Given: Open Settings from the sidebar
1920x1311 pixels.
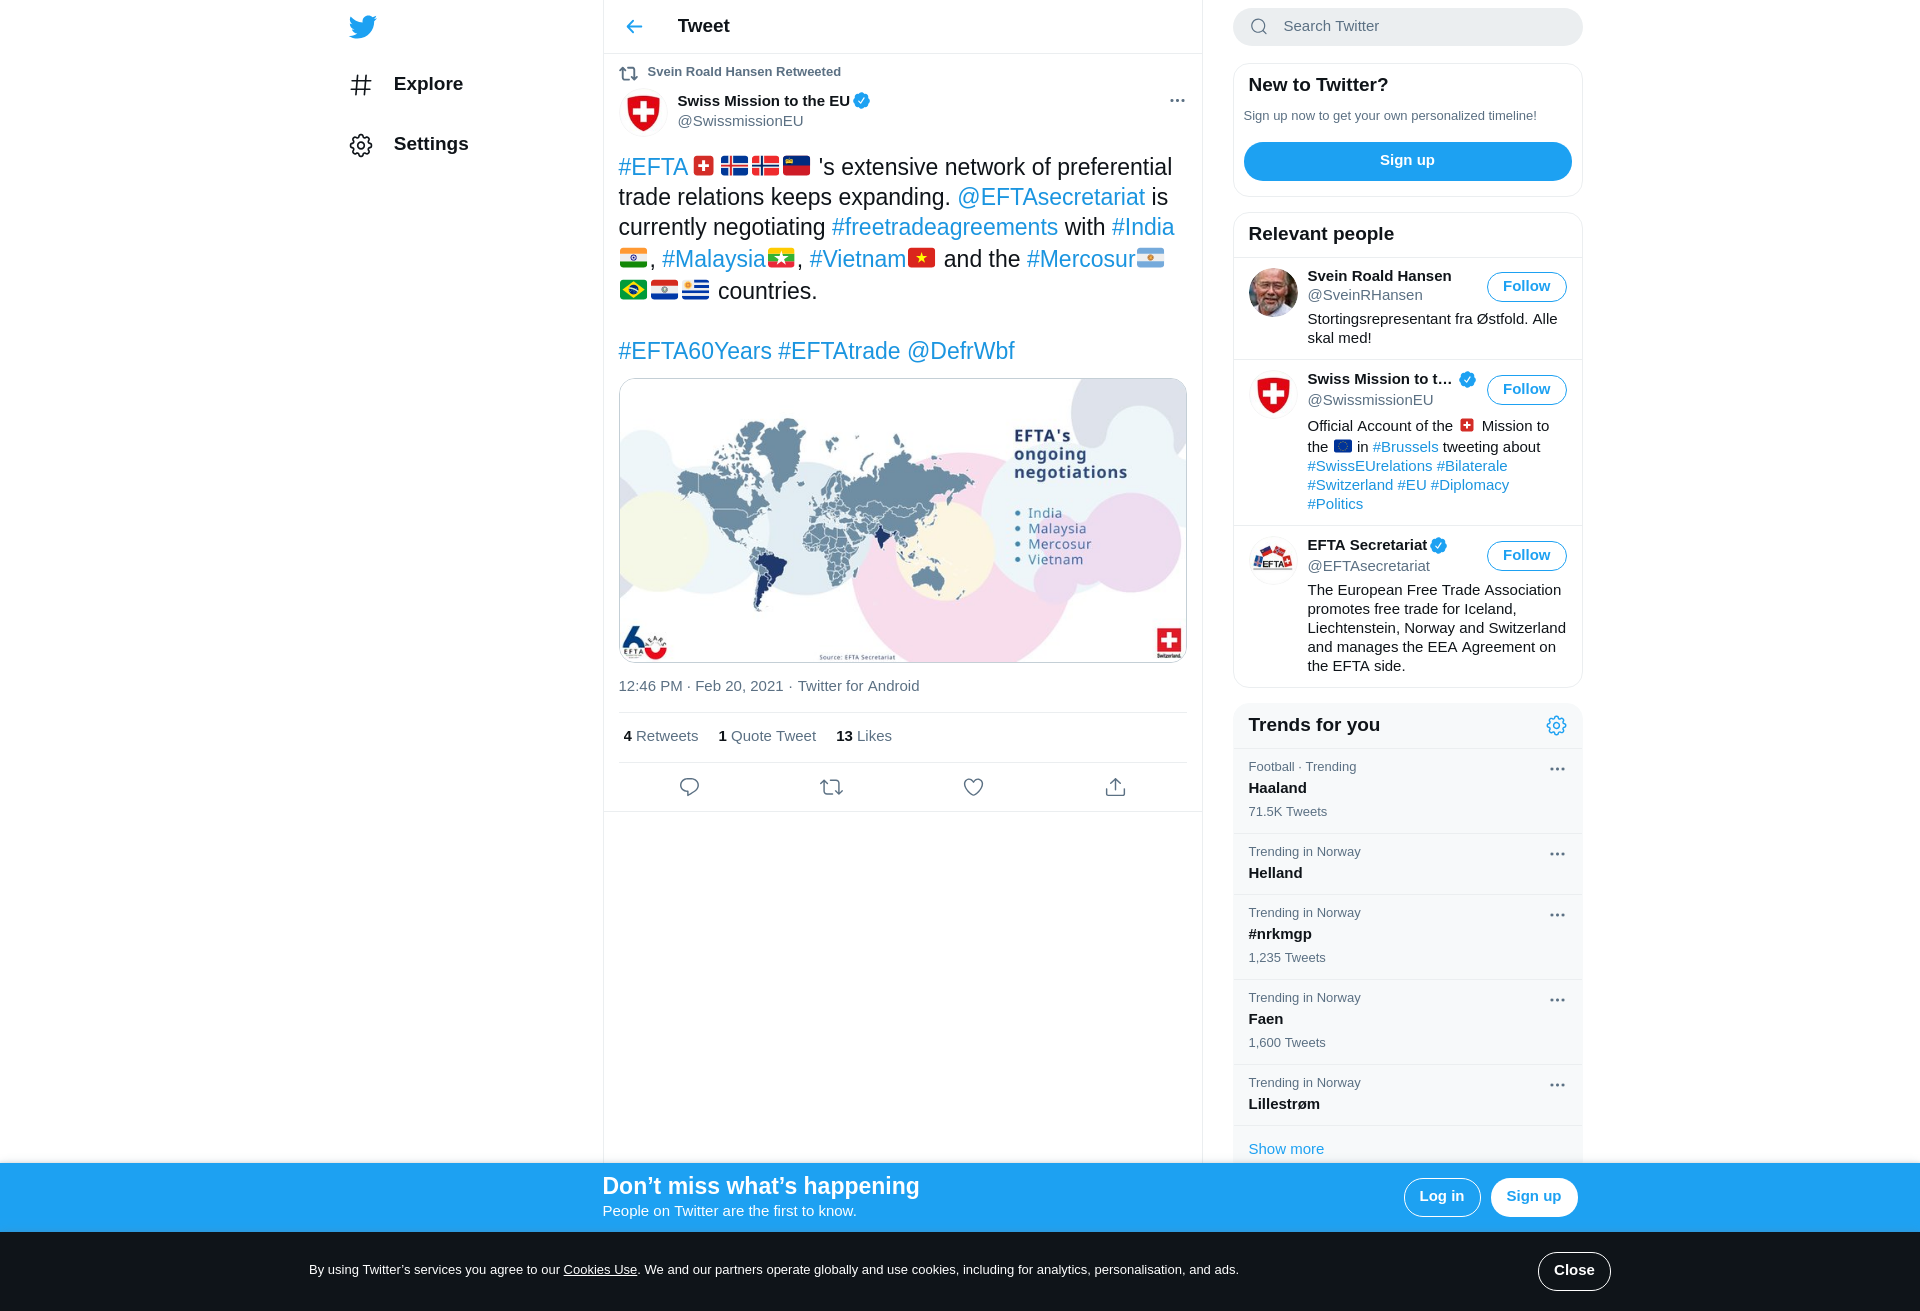Looking at the screenshot, I should (409, 144).
